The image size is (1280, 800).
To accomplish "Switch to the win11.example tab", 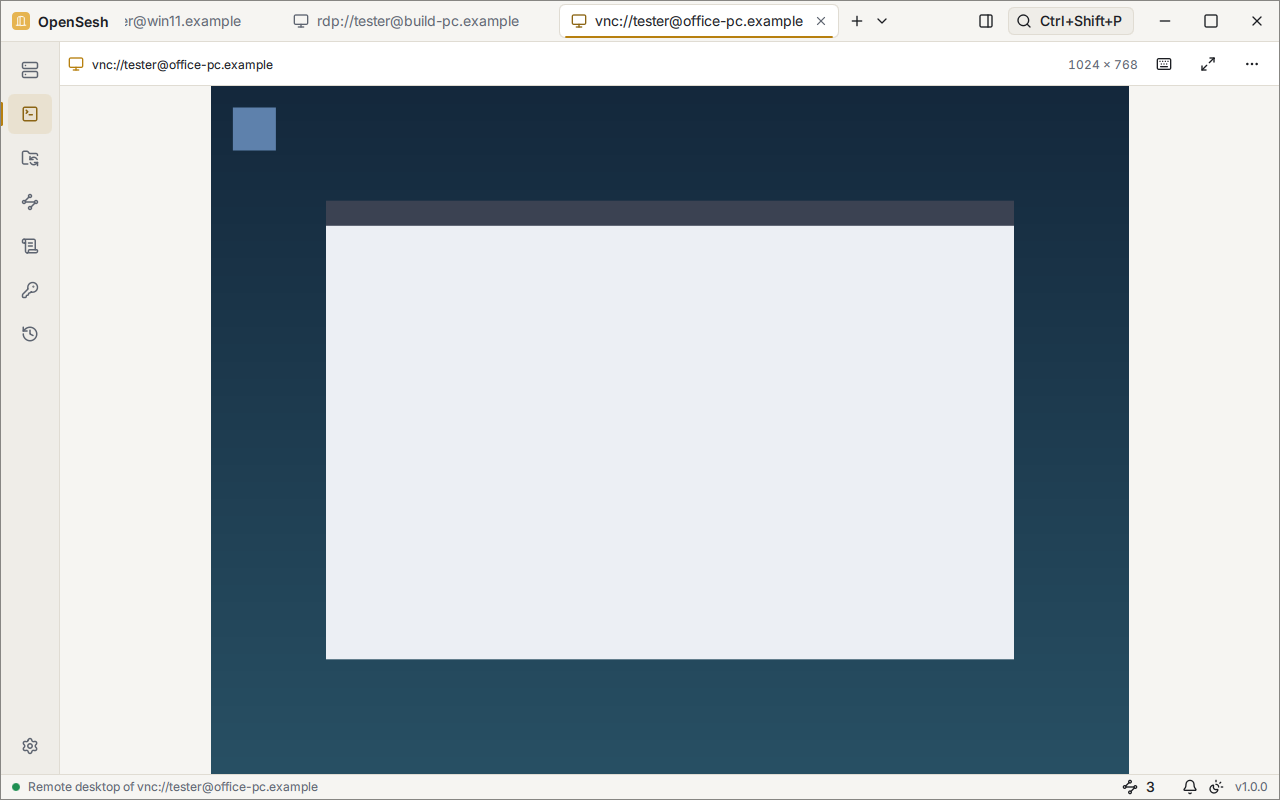I will tap(188, 21).
